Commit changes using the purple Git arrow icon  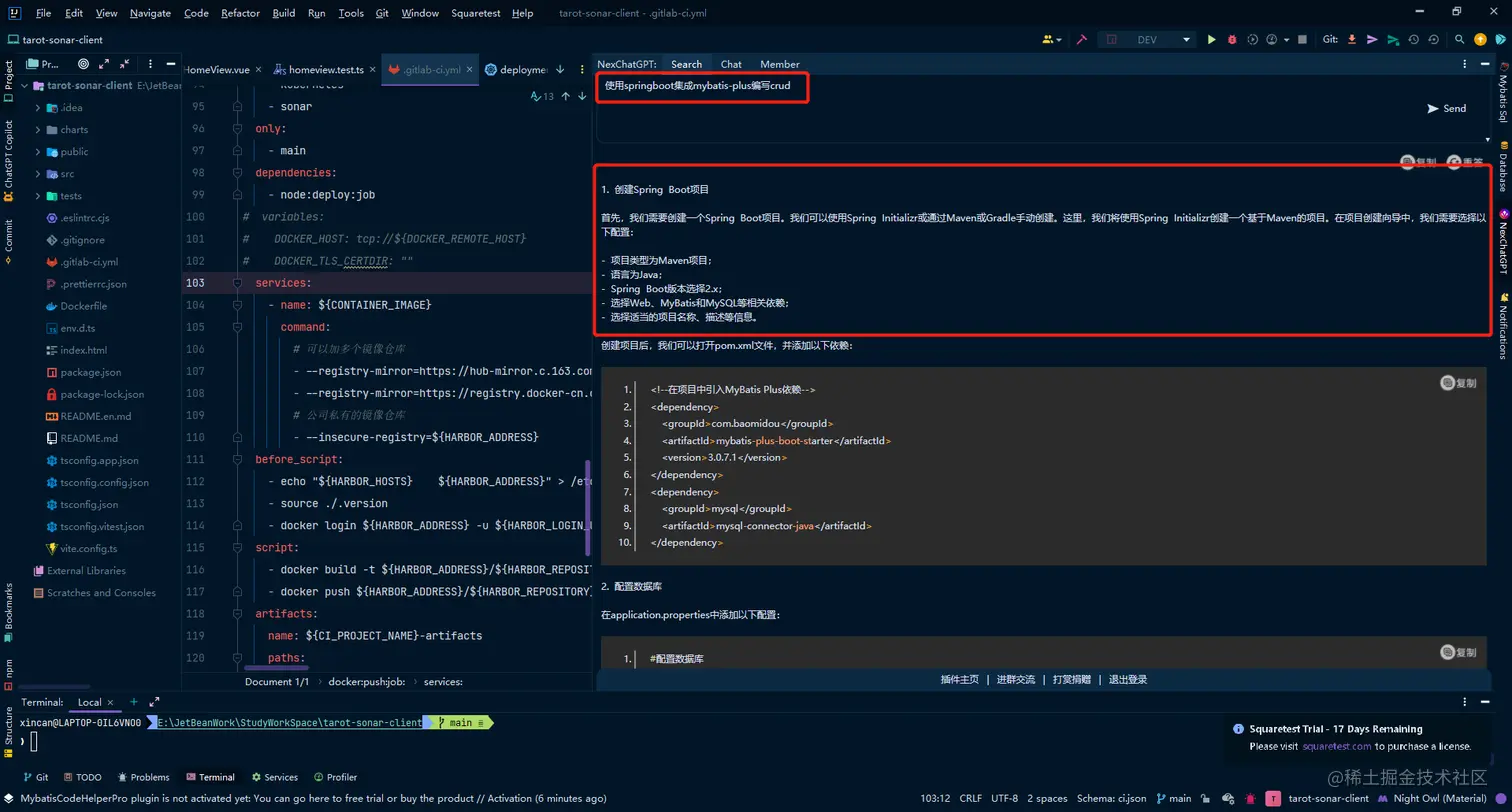(x=1372, y=40)
